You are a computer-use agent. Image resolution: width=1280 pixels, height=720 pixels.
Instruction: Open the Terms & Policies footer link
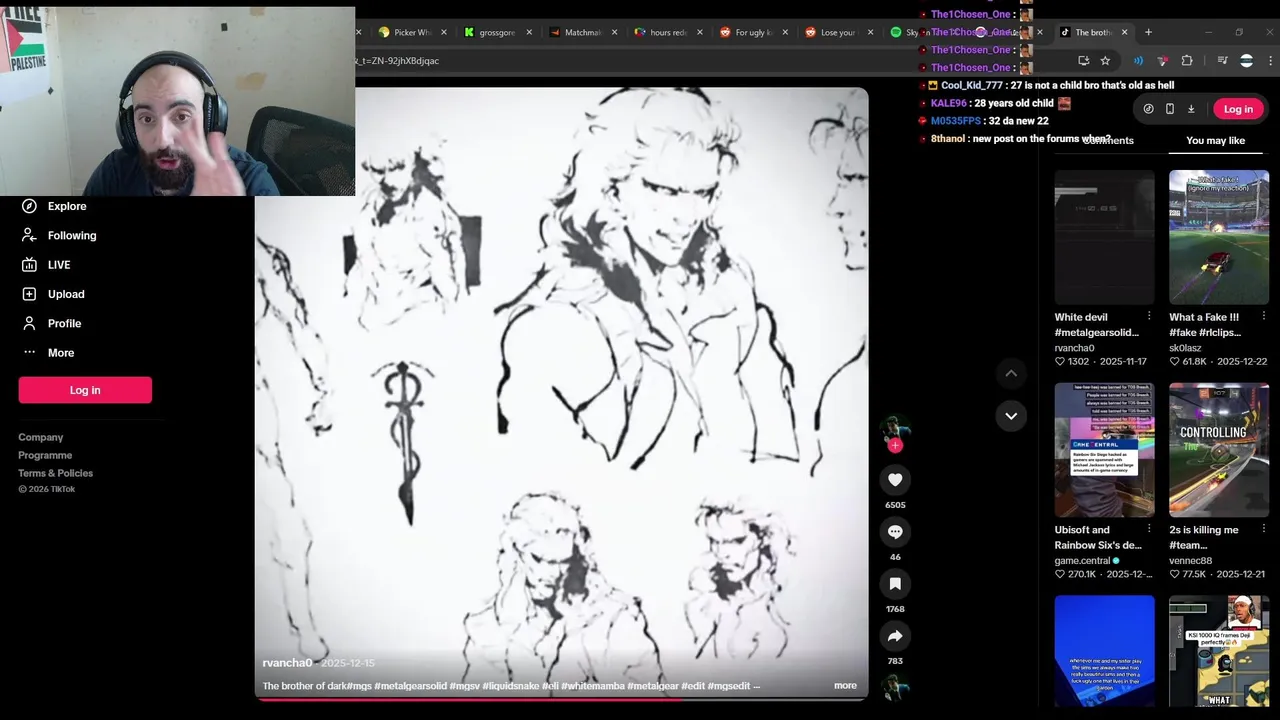55,473
